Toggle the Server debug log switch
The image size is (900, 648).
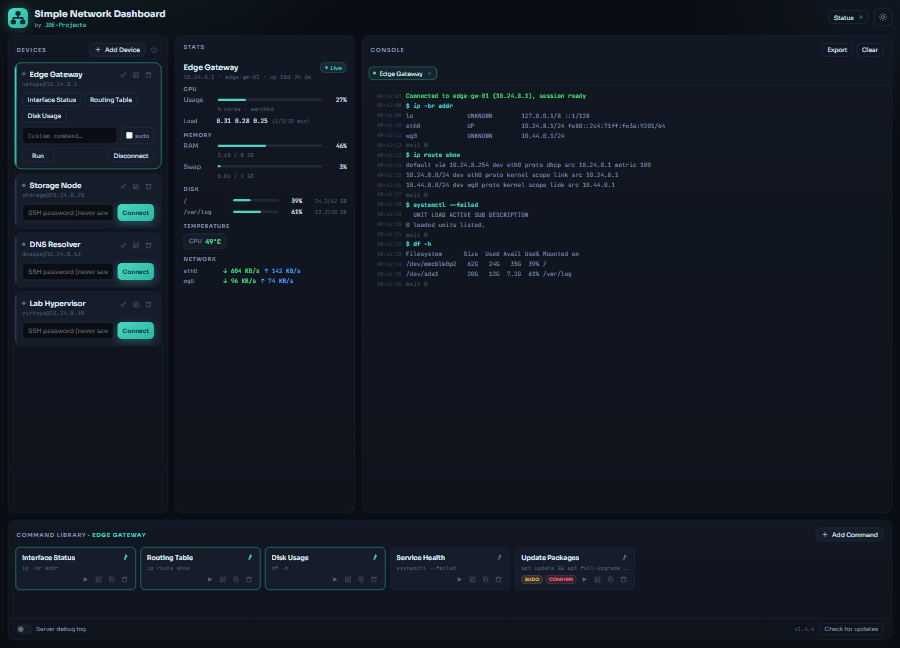(24, 629)
